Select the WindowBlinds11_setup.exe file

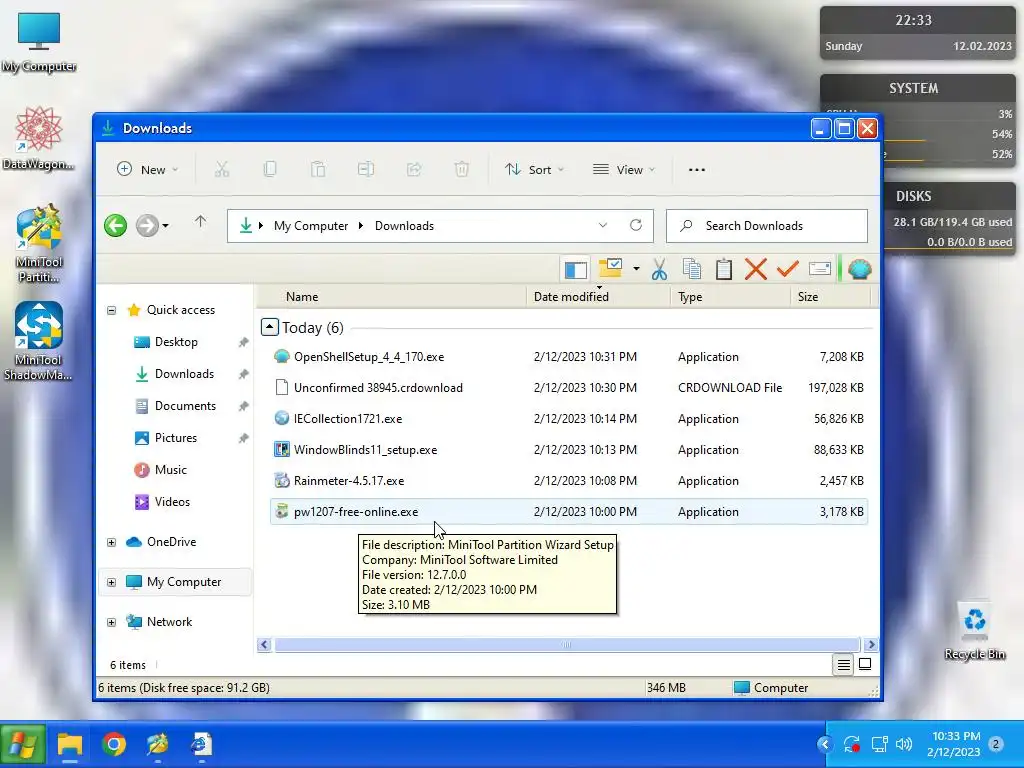pos(568,449)
